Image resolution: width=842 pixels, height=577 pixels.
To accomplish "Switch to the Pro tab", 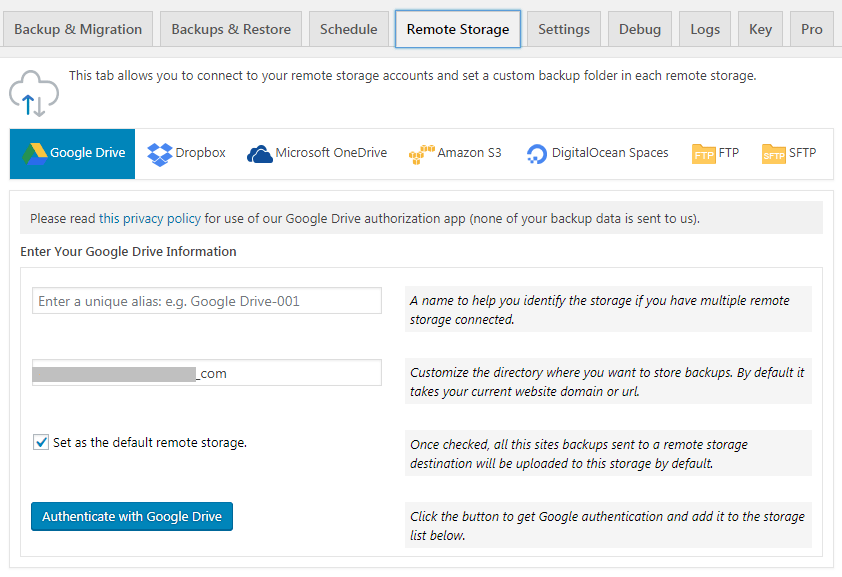I will click(x=811, y=29).
